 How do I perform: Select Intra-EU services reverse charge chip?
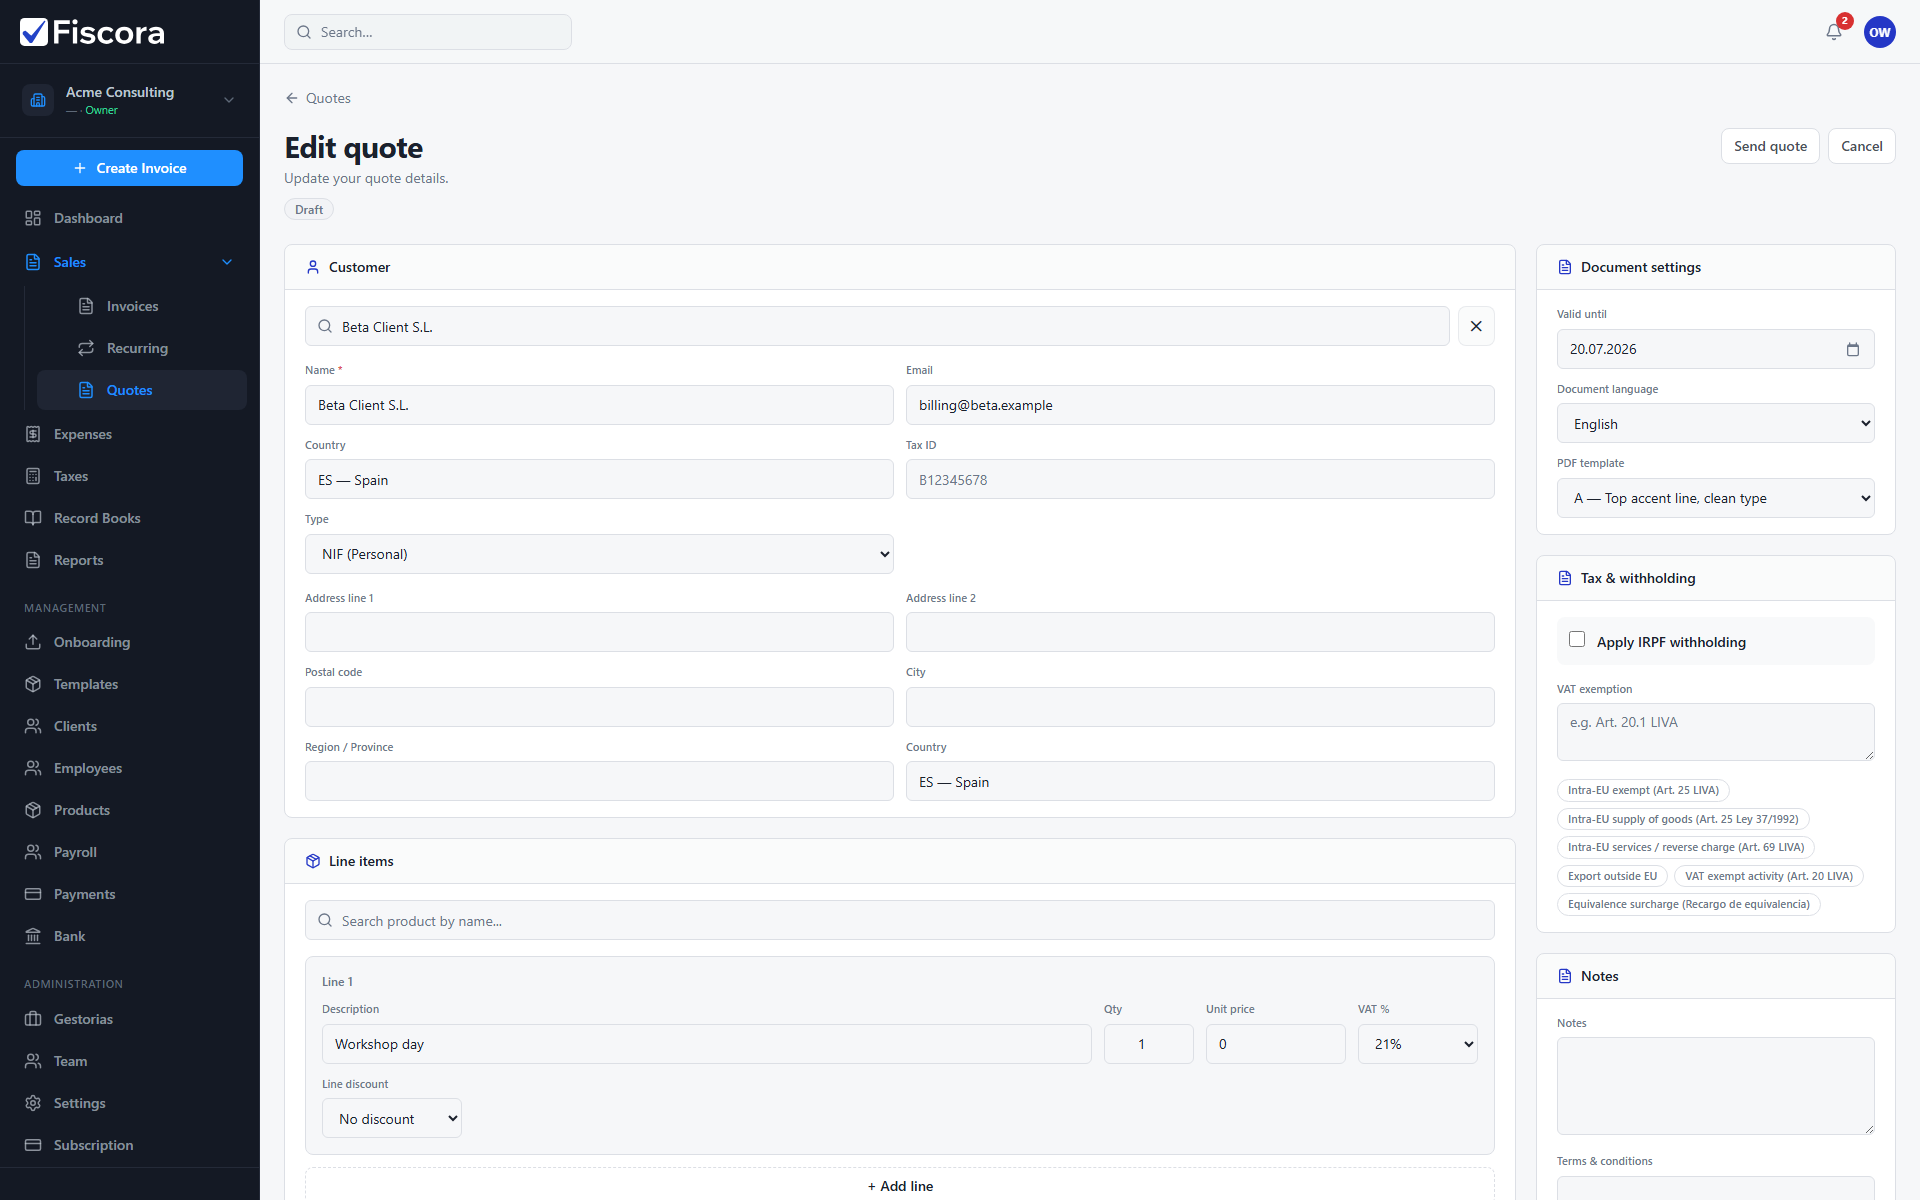[x=1685, y=847]
